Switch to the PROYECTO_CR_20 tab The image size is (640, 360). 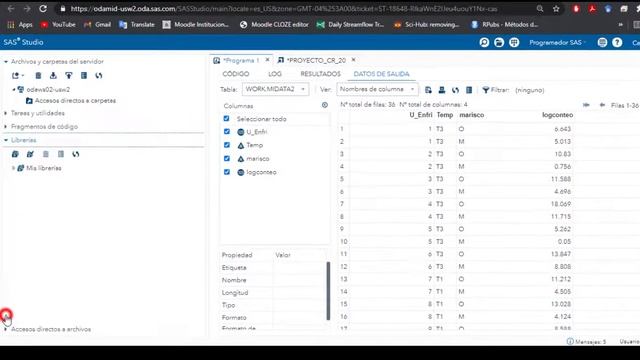tap(316, 60)
